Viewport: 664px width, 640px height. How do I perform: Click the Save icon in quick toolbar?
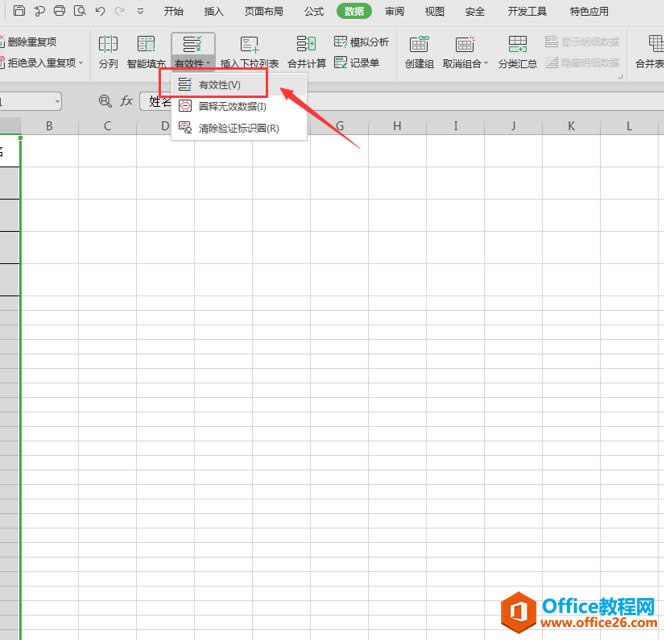pyautogui.click(x=19, y=10)
